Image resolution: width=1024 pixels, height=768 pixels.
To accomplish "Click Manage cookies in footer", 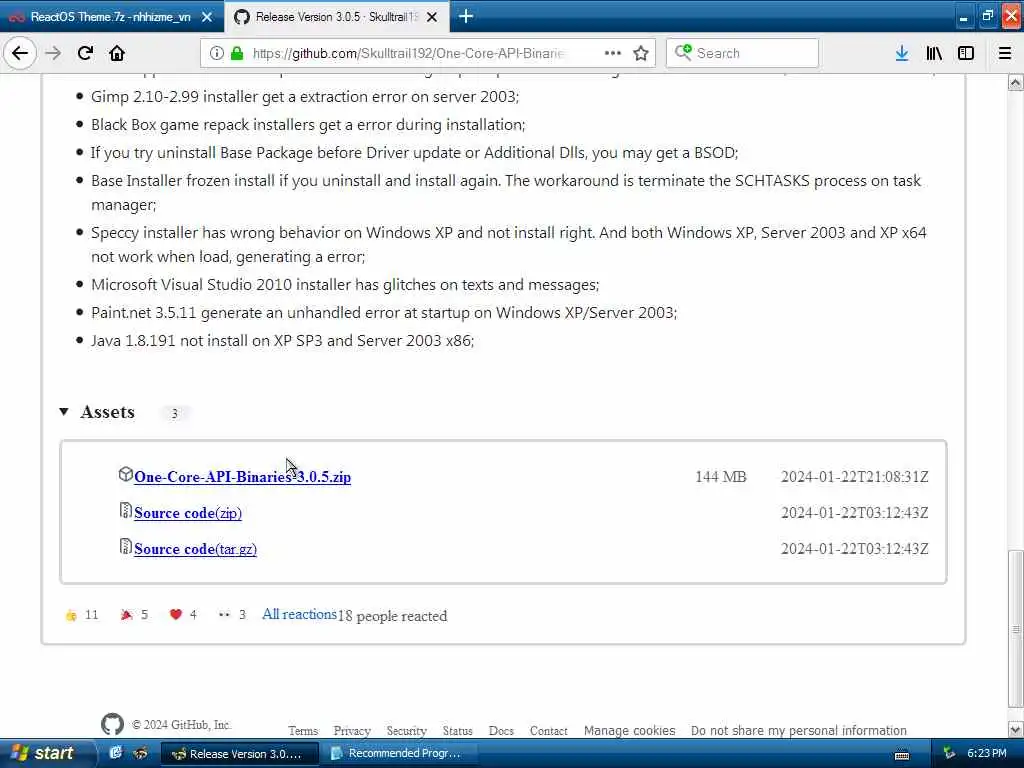I will click(x=630, y=730).
